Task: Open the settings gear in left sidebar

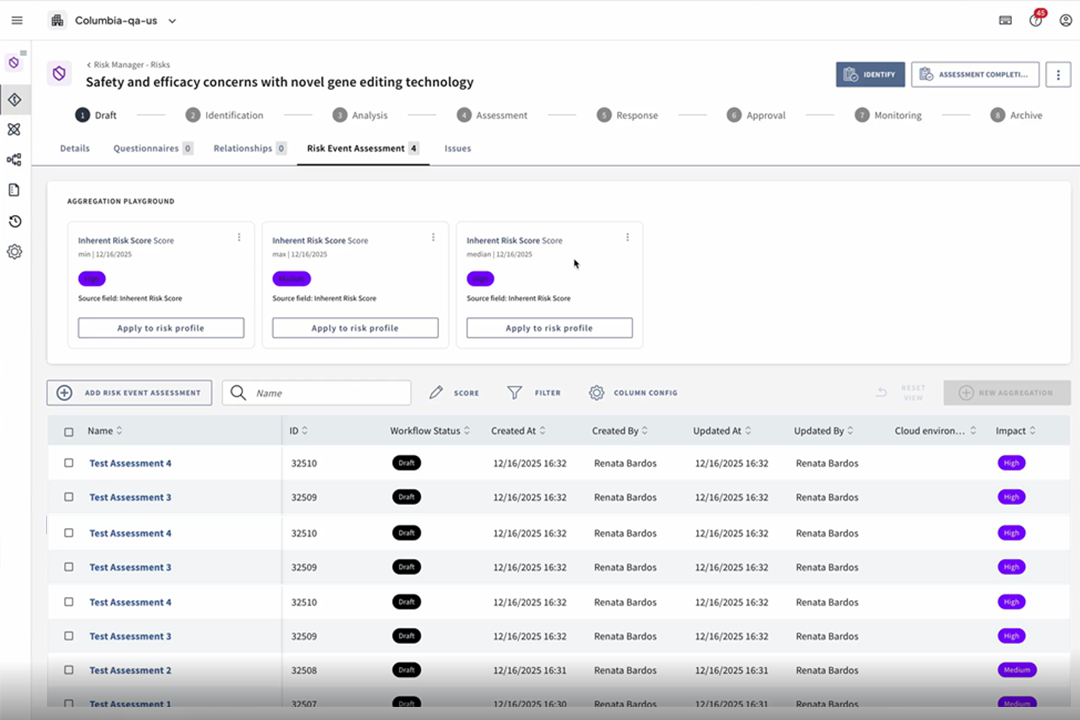Action: click(14, 251)
